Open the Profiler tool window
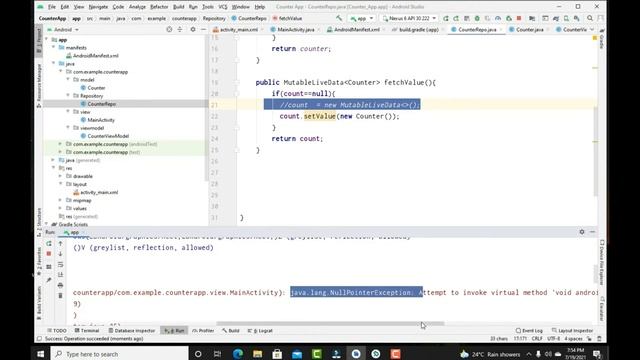 pos(203,331)
